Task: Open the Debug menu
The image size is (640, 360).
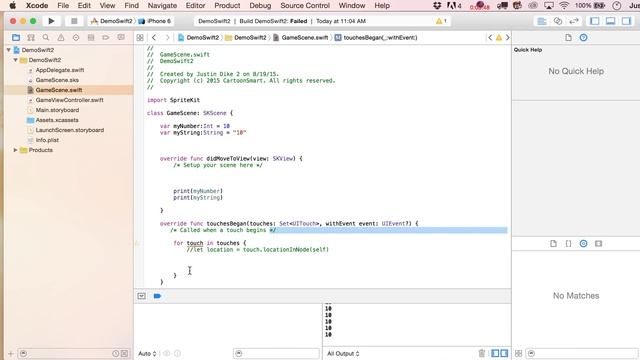Action: pos(260,6)
